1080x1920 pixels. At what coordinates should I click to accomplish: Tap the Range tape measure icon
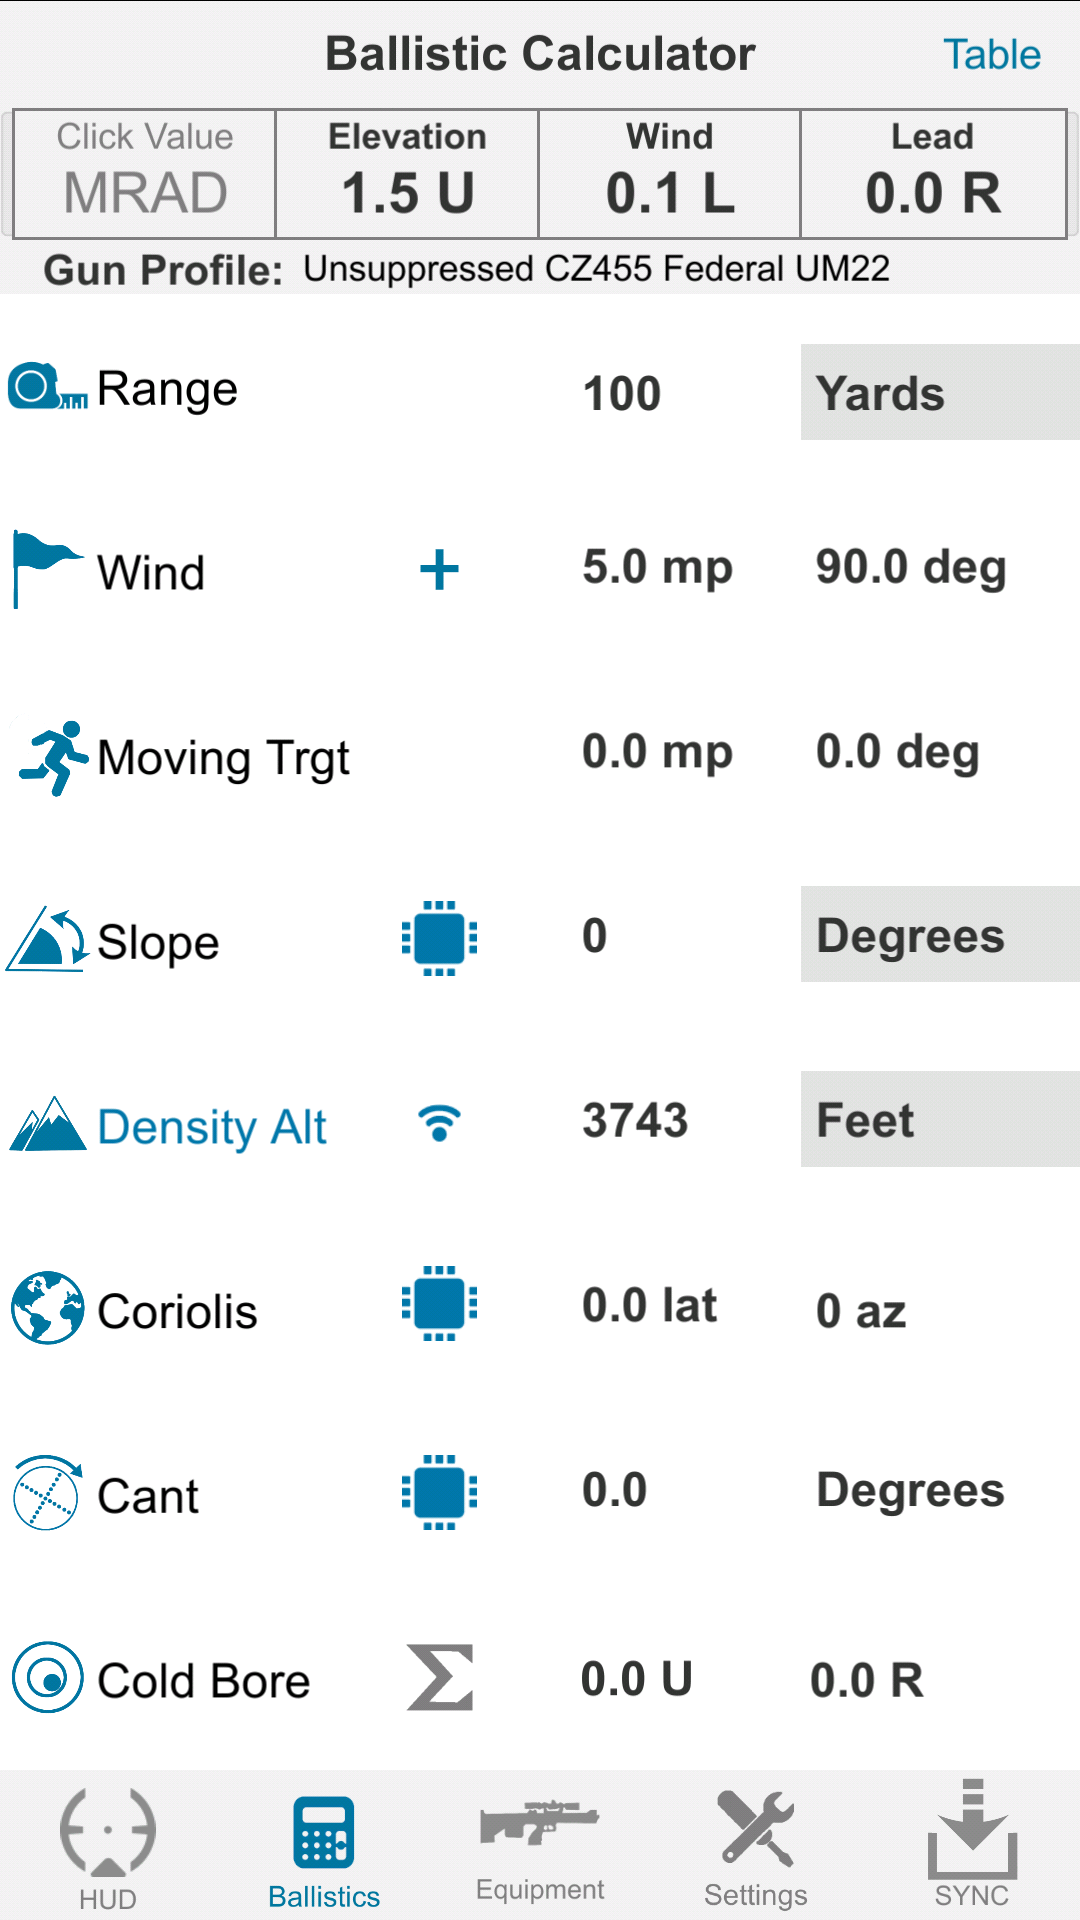pos(47,387)
